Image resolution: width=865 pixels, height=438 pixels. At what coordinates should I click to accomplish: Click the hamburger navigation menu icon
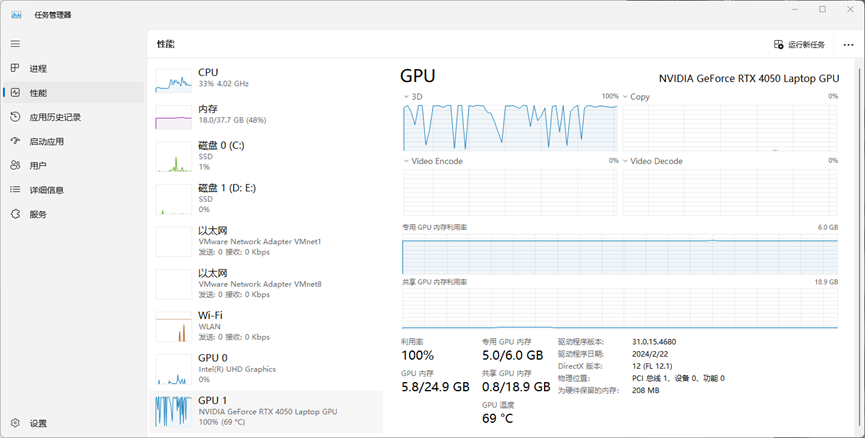tap(15, 44)
